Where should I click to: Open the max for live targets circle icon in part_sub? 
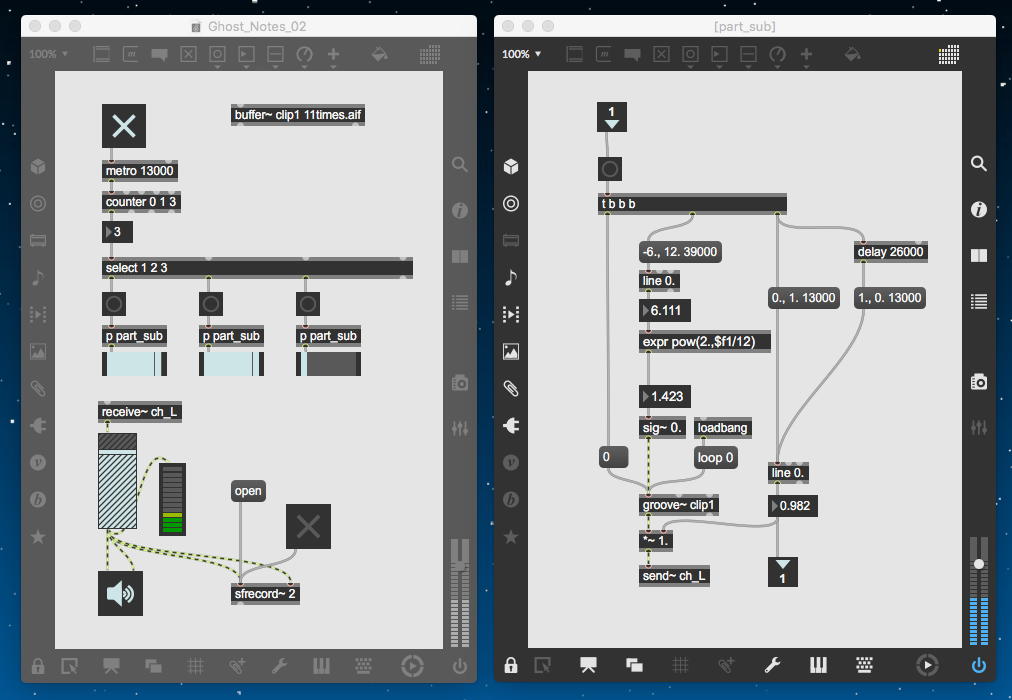pyautogui.click(x=511, y=204)
